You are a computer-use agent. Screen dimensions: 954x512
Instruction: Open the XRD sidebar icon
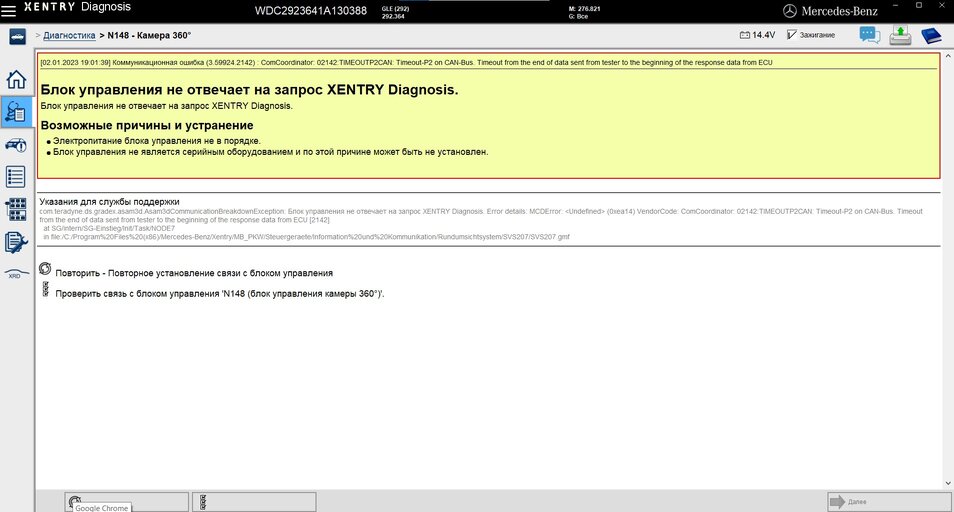[x=16, y=274]
